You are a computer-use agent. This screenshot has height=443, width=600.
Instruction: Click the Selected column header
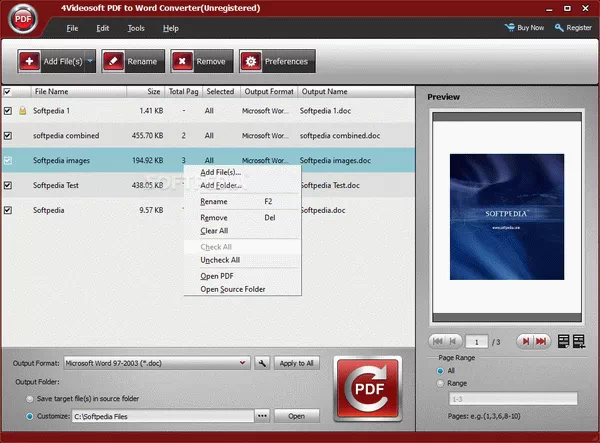(221, 92)
